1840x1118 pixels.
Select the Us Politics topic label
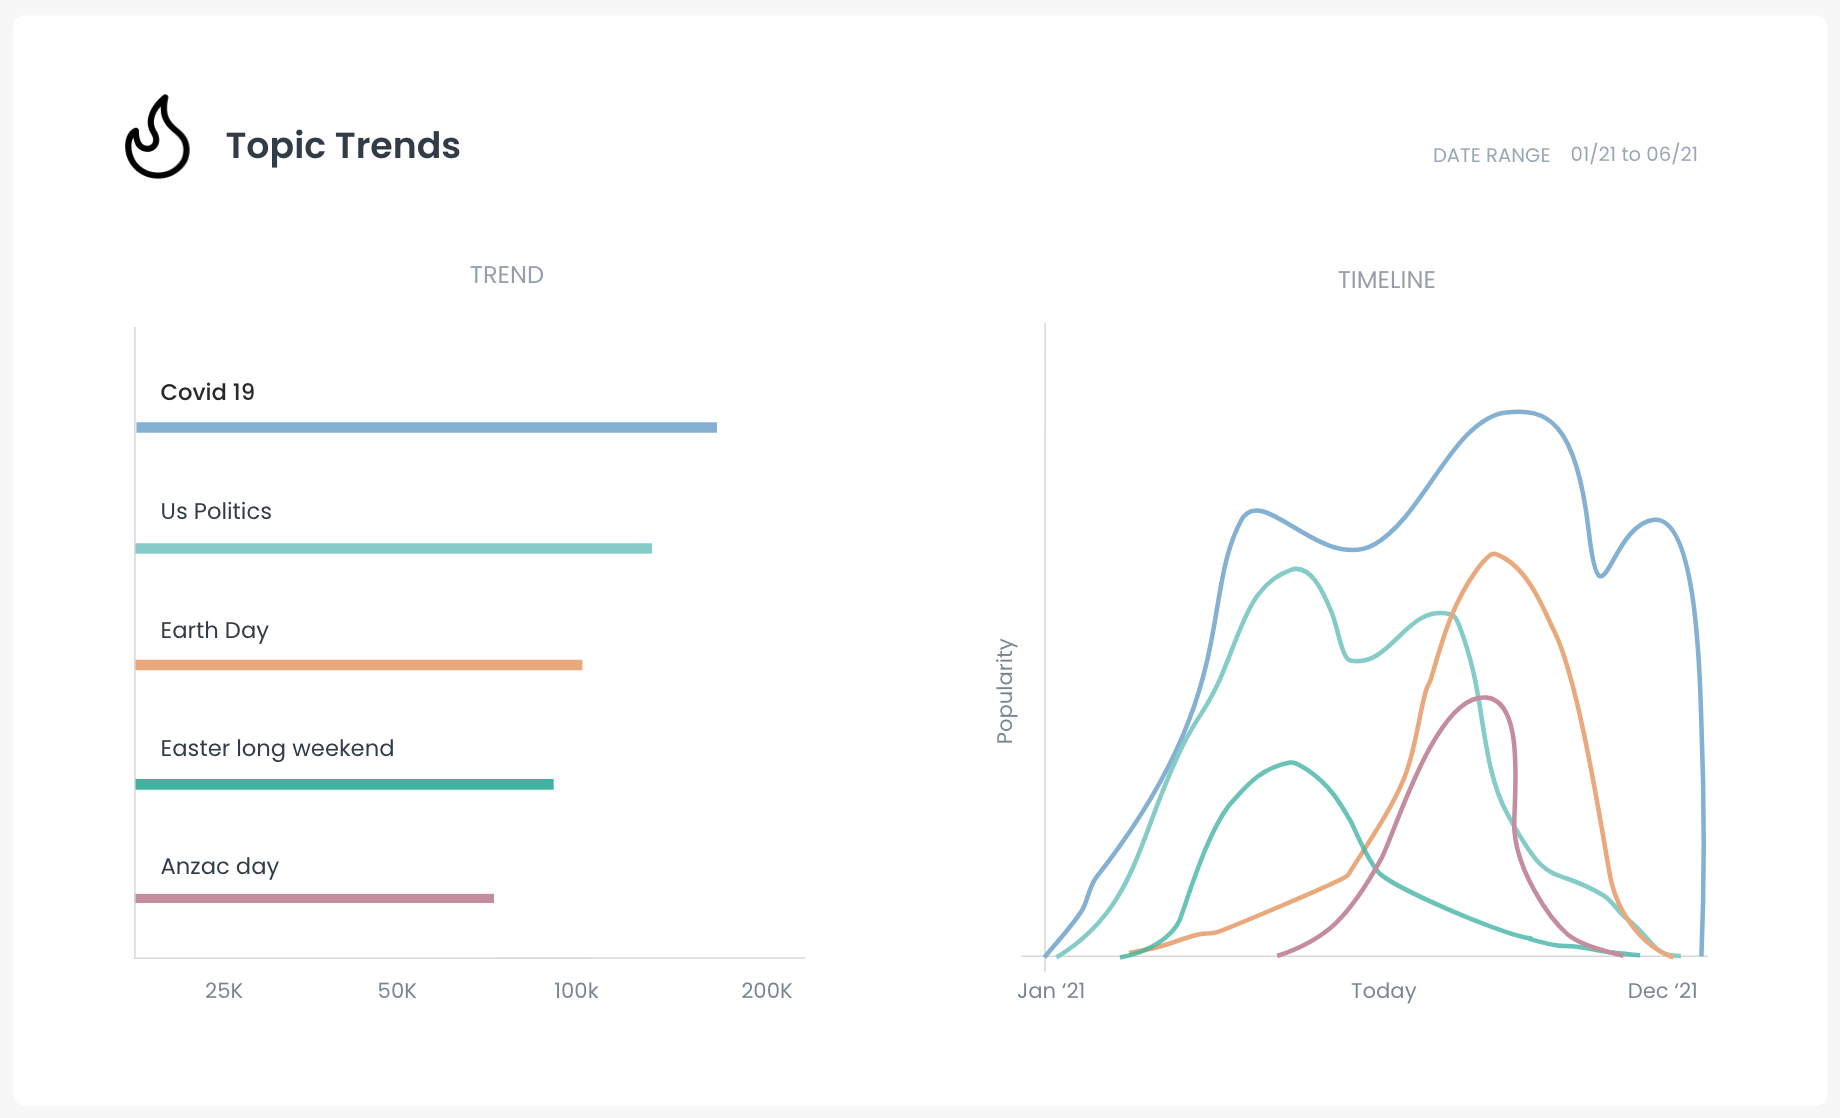pyautogui.click(x=216, y=511)
